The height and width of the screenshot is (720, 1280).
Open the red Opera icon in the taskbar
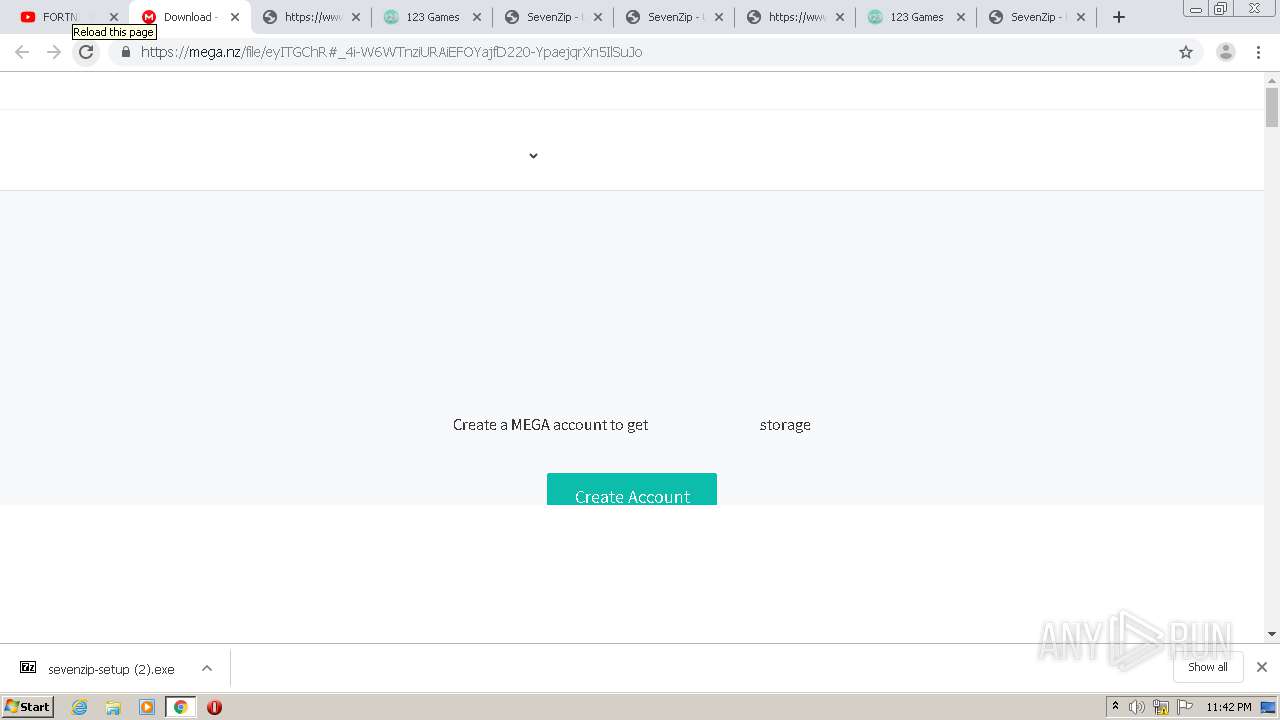click(x=214, y=707)
